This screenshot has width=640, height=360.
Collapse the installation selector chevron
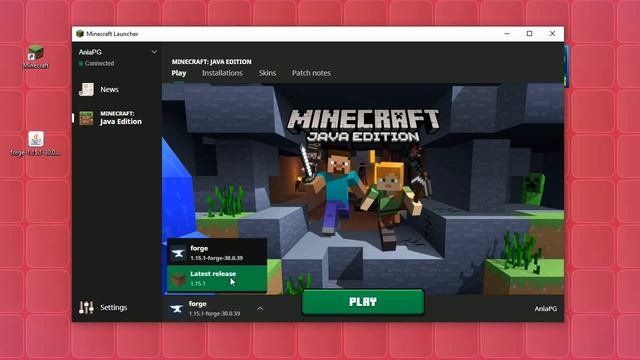(260, 309)
